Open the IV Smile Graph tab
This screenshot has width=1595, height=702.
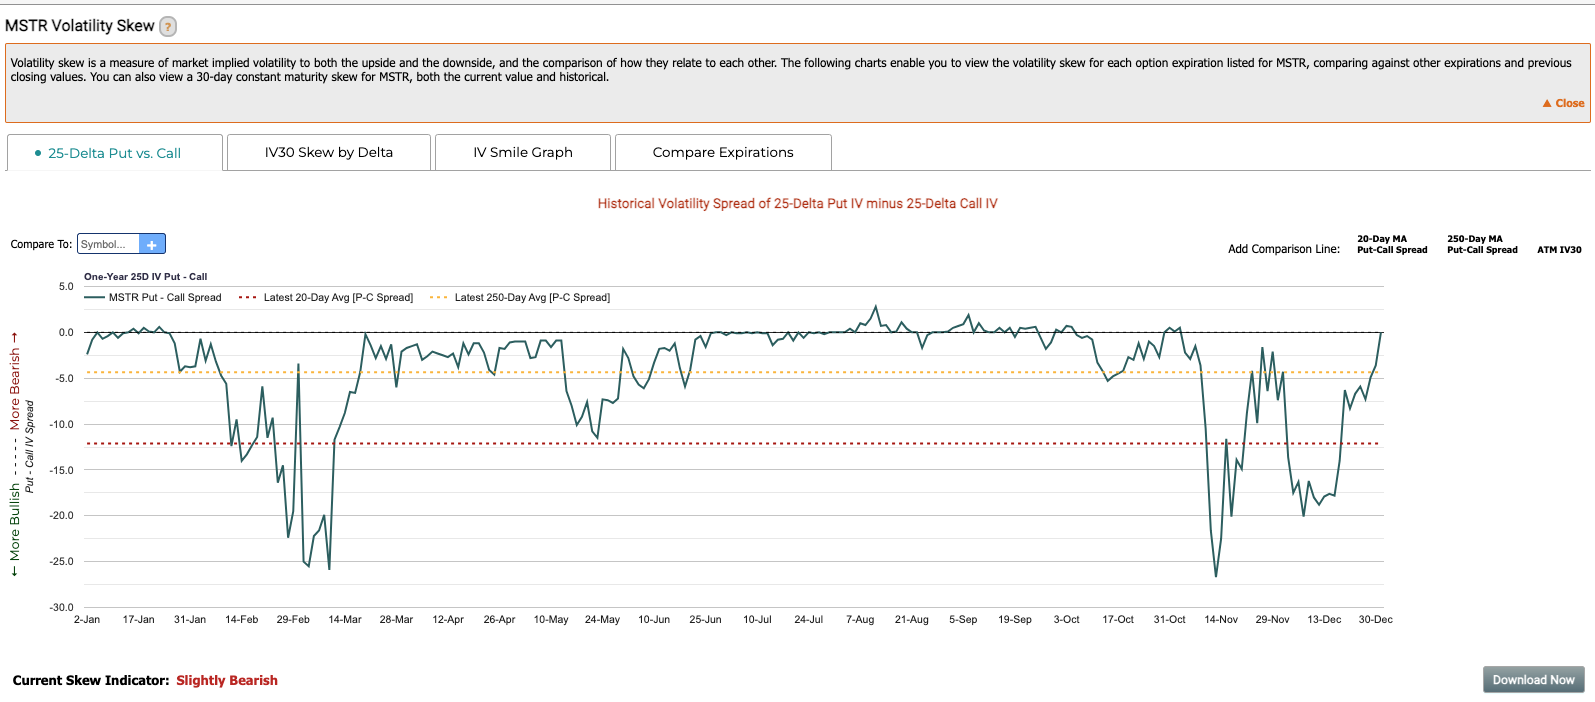tap(523, 153)
